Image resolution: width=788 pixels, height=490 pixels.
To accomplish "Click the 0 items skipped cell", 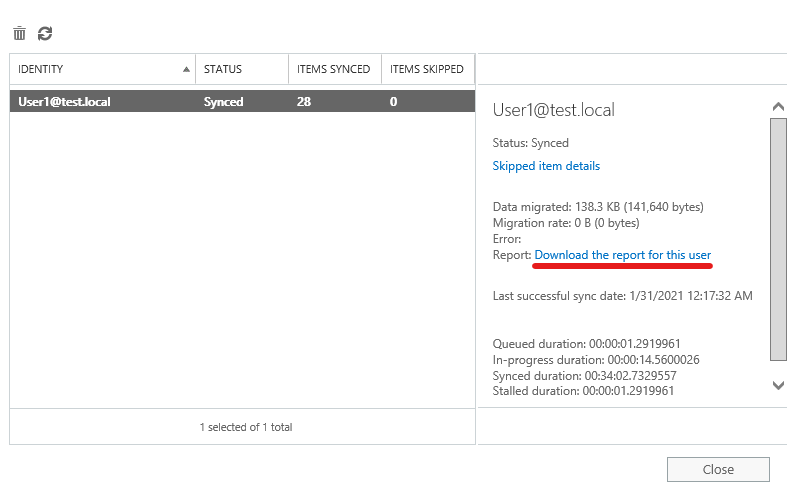I will [393, 102].
